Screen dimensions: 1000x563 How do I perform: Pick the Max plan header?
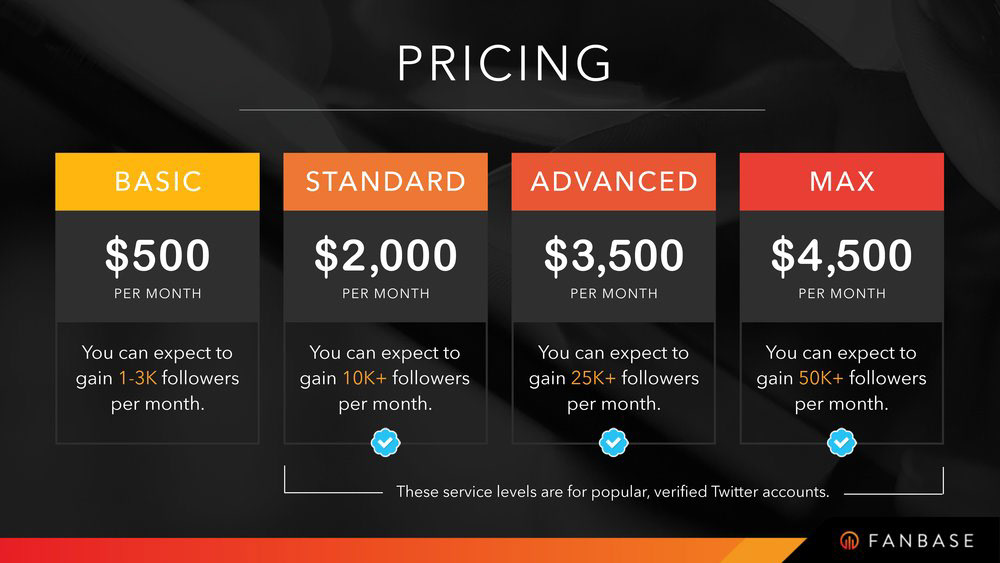click(841, 182)
